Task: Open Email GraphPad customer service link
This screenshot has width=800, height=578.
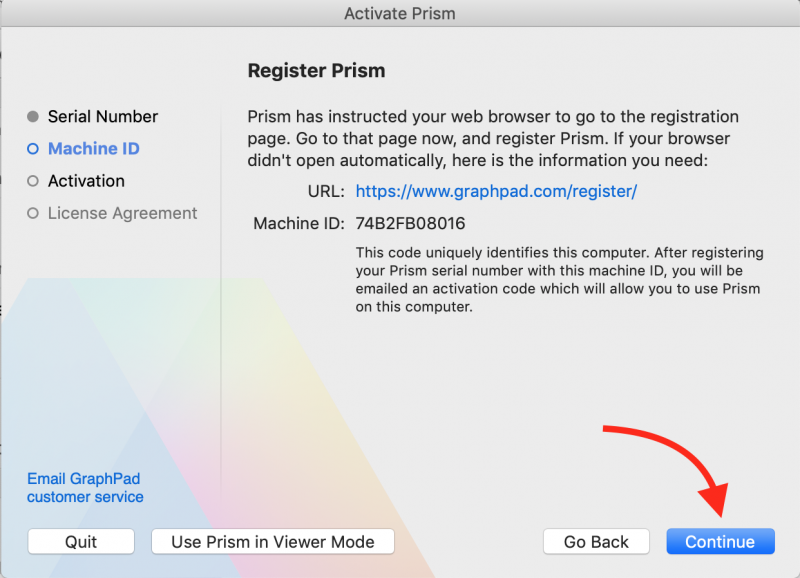Action: tap(85, 488)
